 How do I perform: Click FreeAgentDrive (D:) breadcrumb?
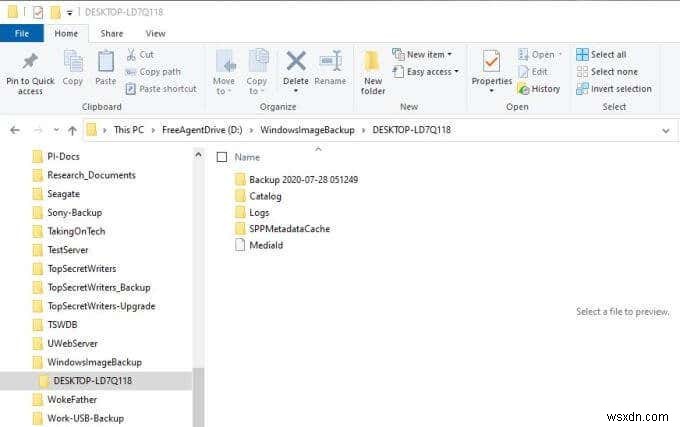[x=202, y=130]
